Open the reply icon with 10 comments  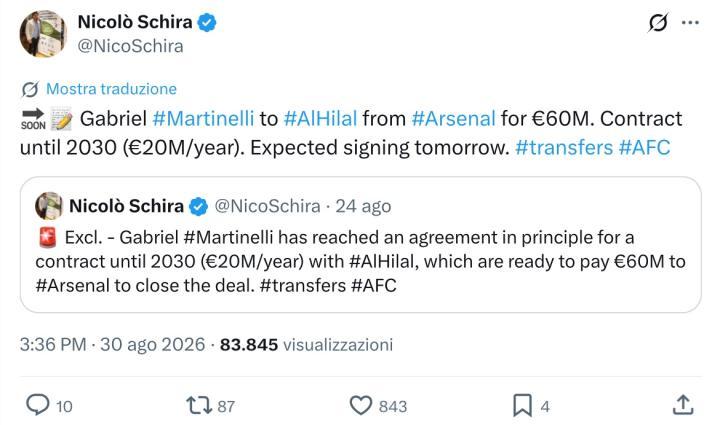[x=38, y=405]
